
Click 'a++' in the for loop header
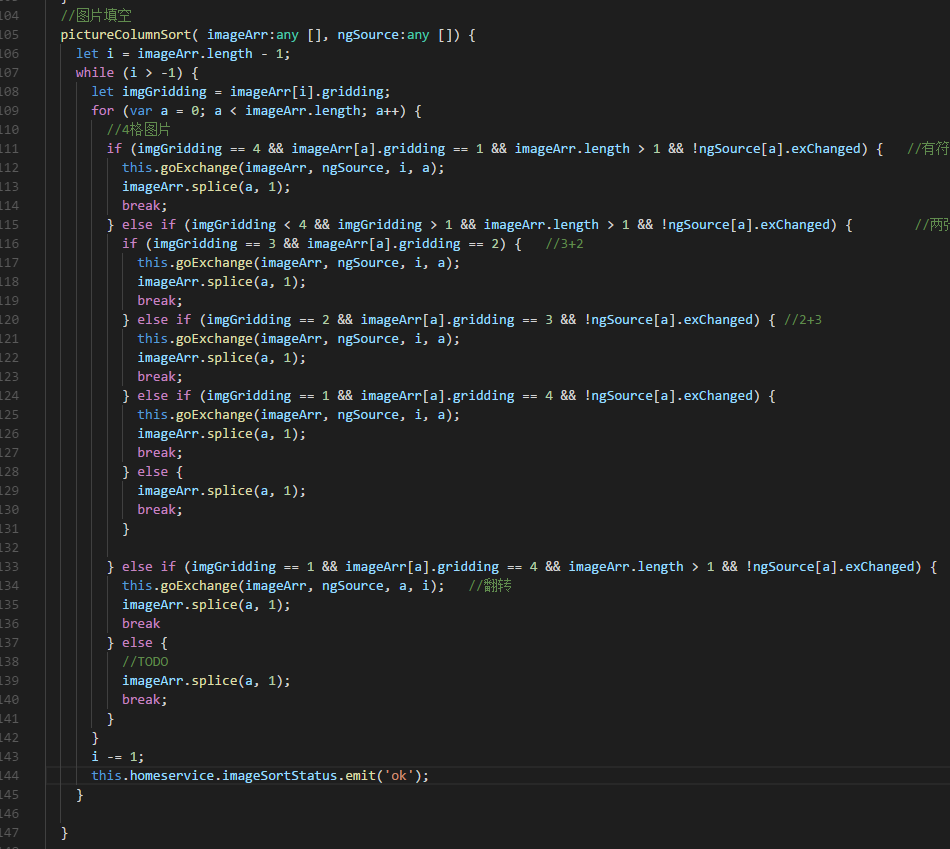click(387, 111)
